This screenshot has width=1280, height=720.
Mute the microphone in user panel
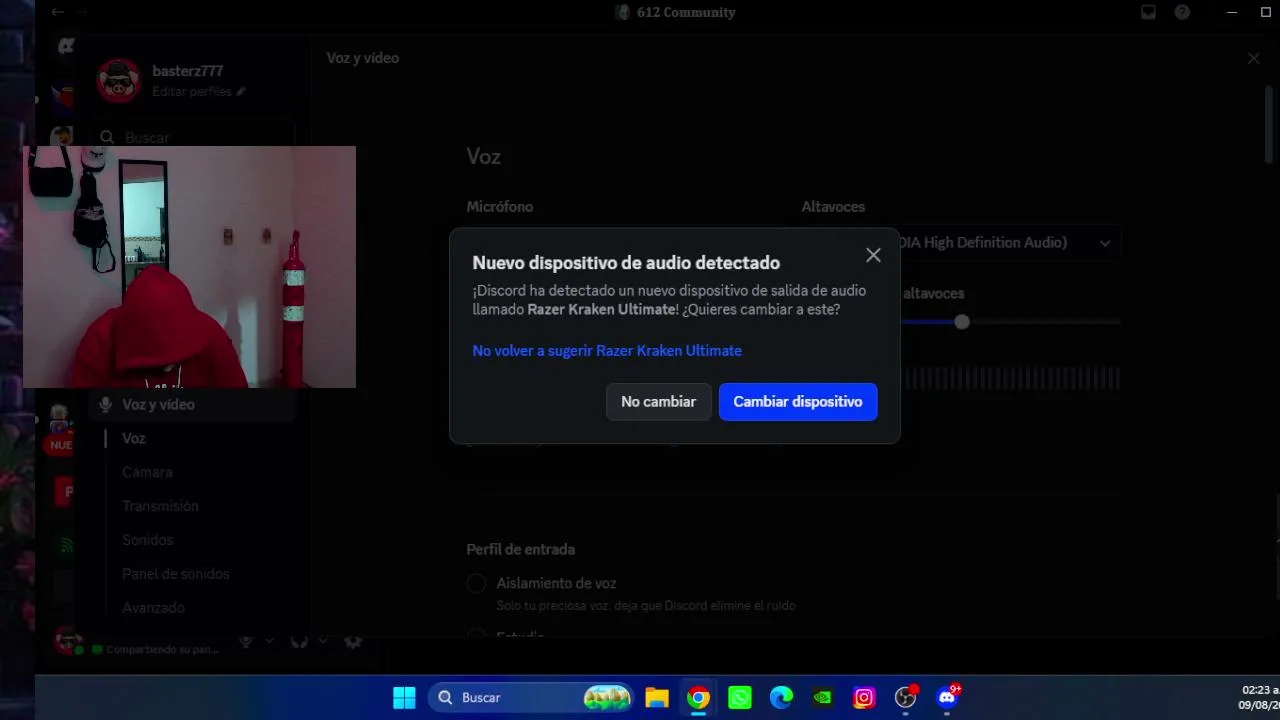coord(246,642)
